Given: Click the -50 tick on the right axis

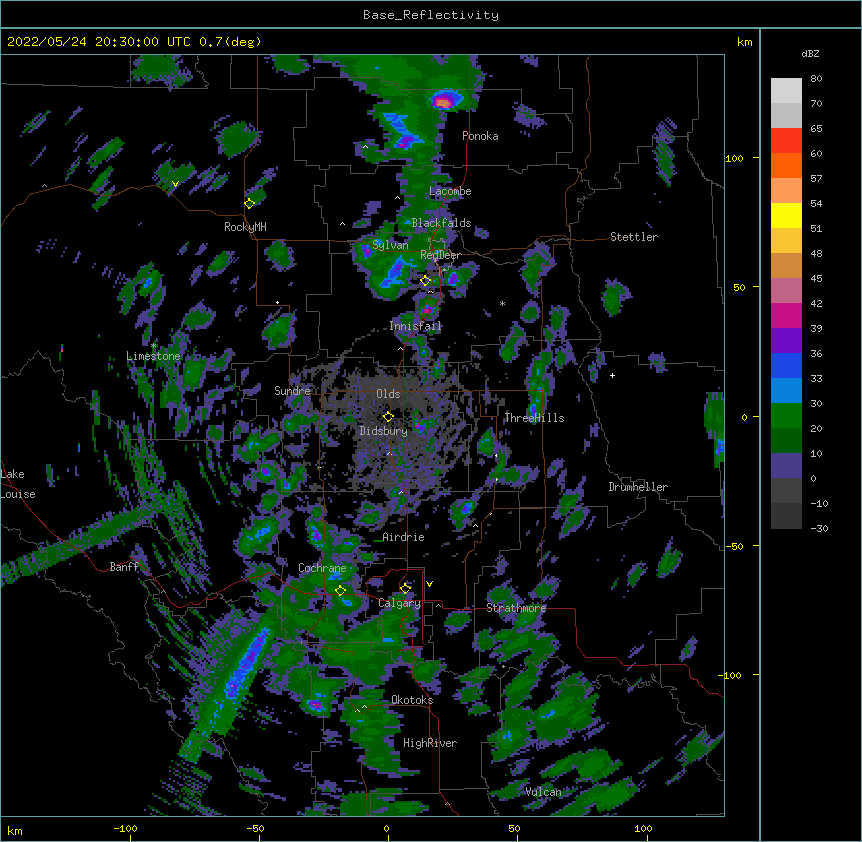Looking at the screenshot, I should coord(734,546).
